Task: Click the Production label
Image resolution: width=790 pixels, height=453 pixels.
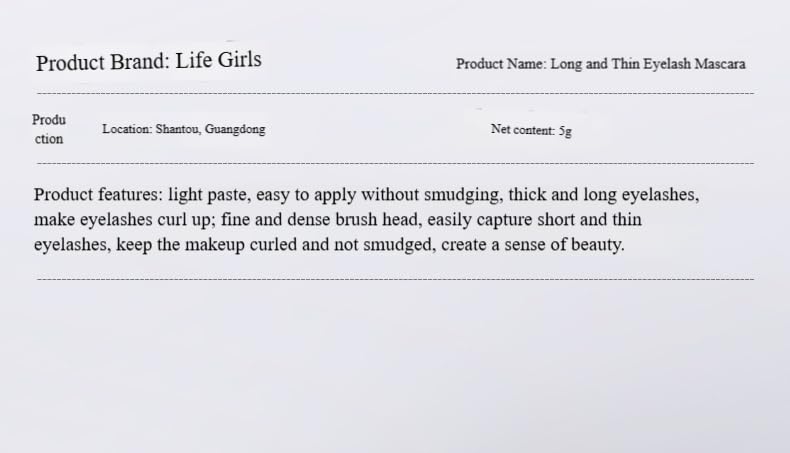Action: click(x=49, y=129)
